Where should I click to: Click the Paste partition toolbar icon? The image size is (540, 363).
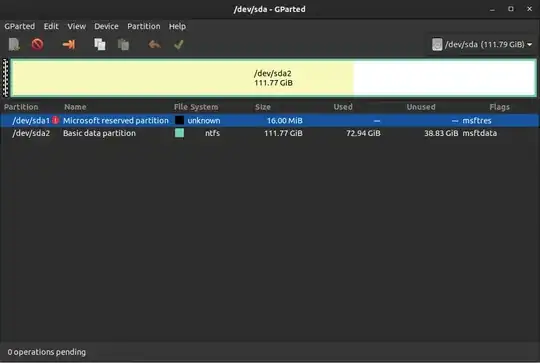point(123,44)
